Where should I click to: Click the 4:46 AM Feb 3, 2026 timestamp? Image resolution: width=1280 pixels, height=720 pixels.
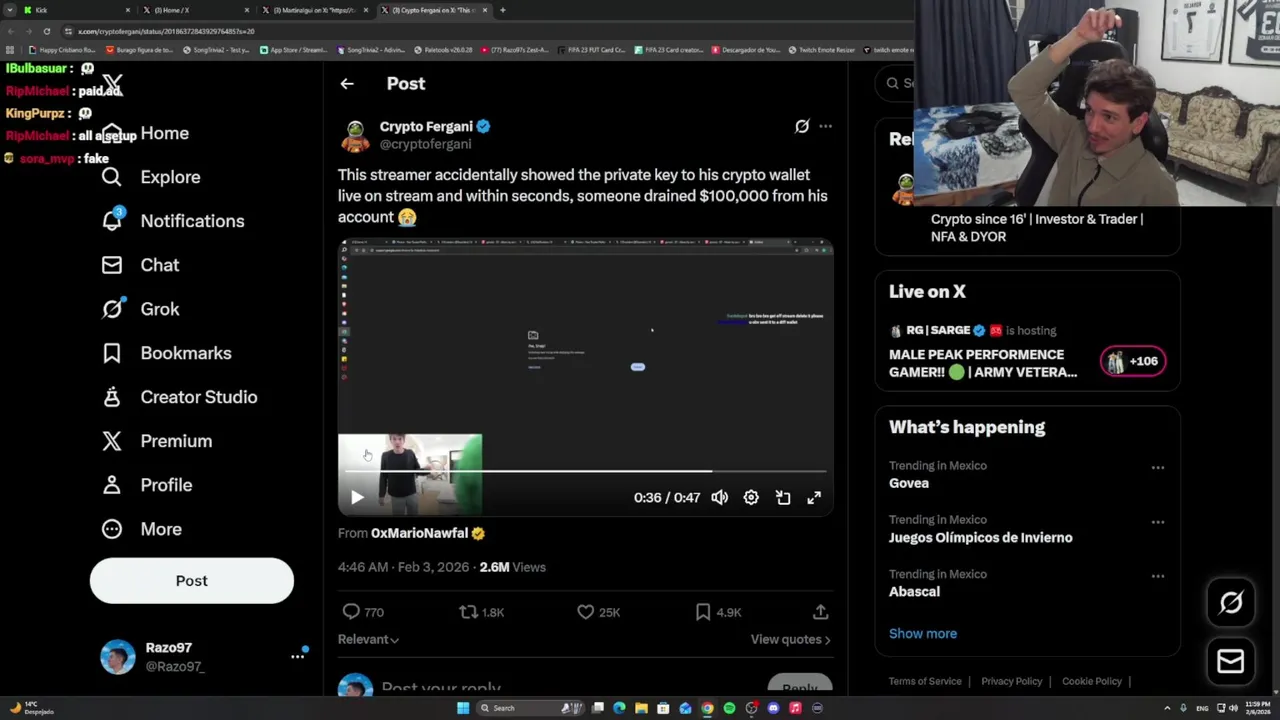click(x=403, y=567)
